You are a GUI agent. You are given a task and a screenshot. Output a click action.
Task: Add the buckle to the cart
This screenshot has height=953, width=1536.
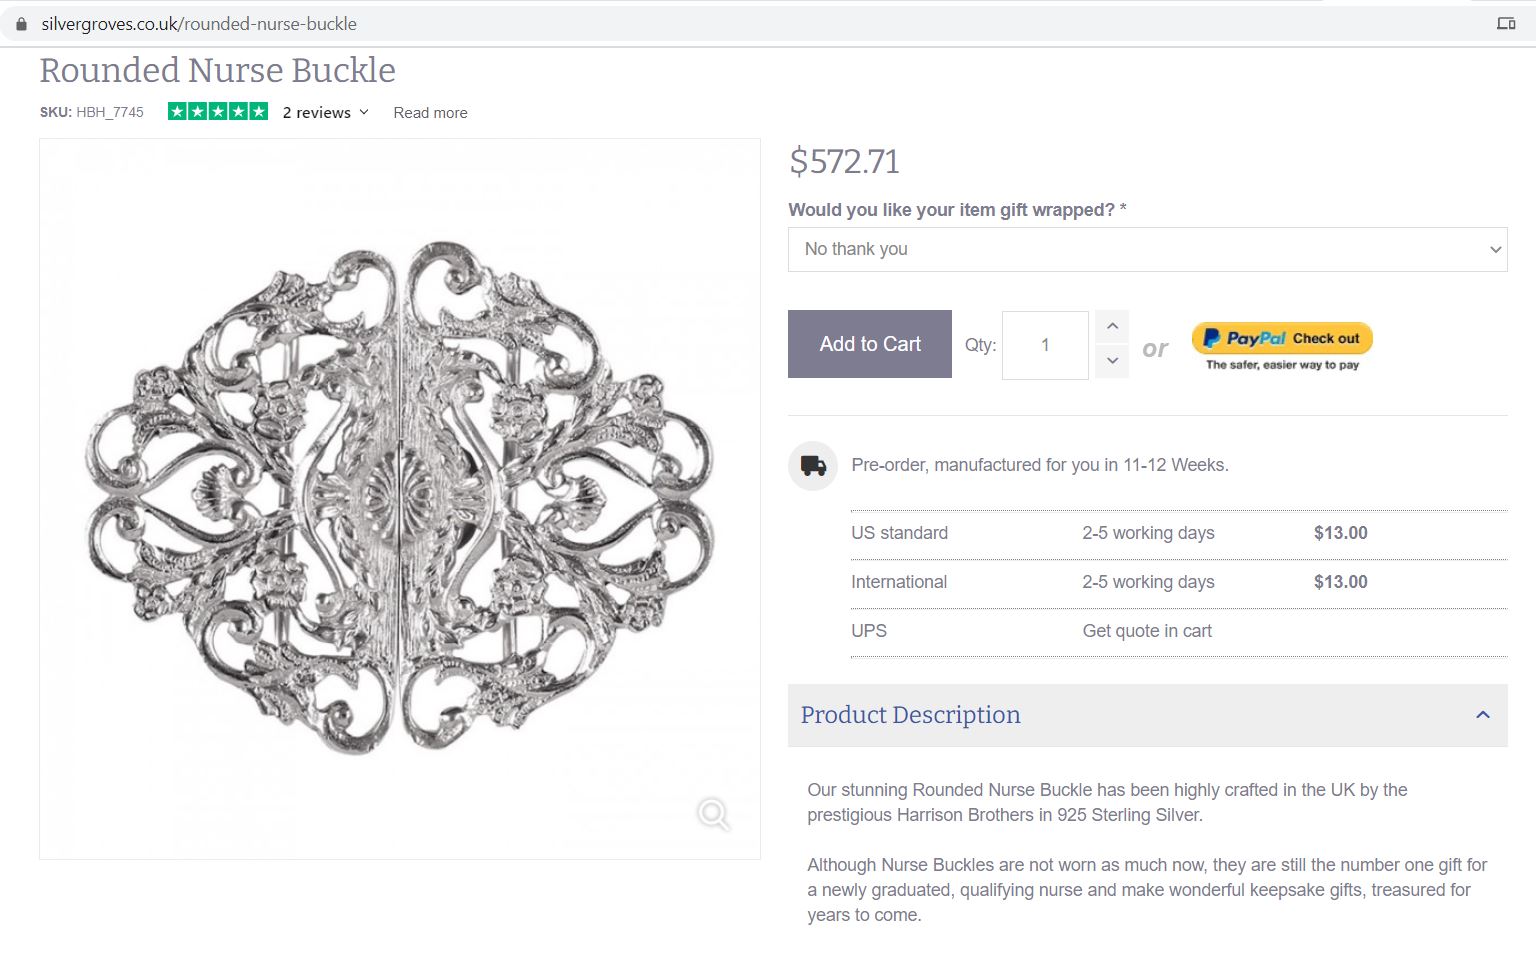point(869,344)
